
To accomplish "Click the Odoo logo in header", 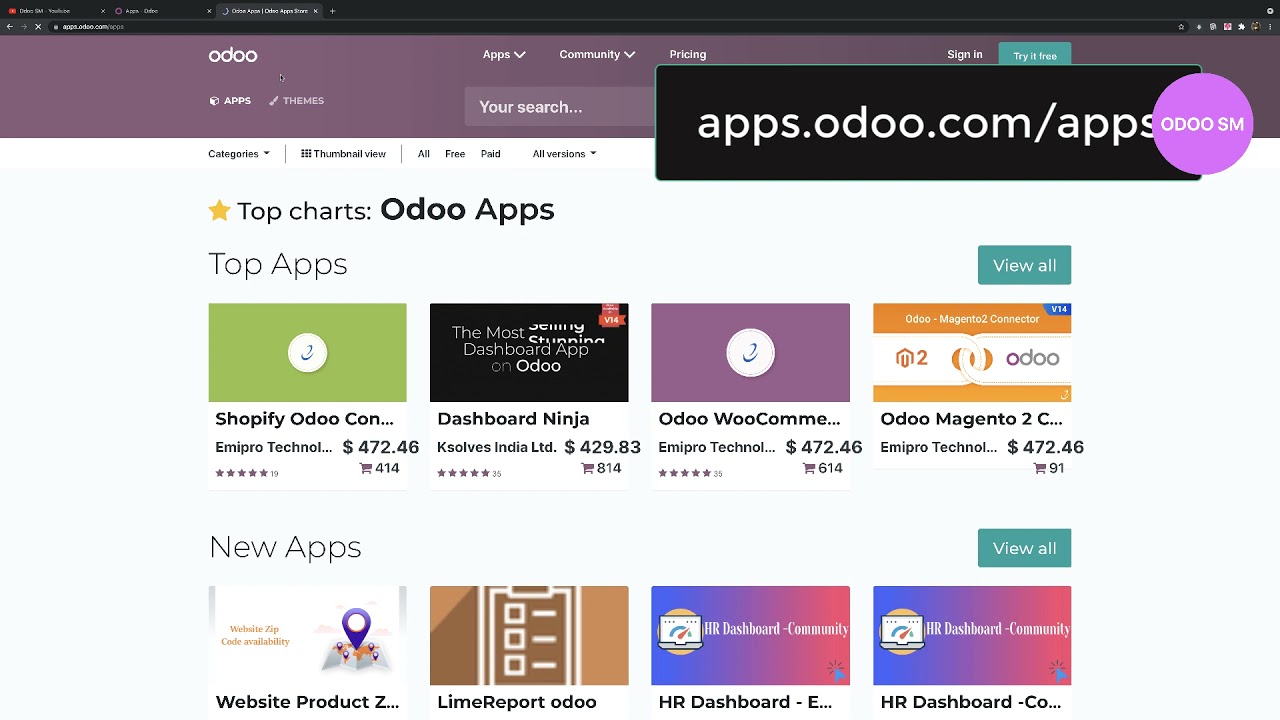I will [x=233, y=55].
